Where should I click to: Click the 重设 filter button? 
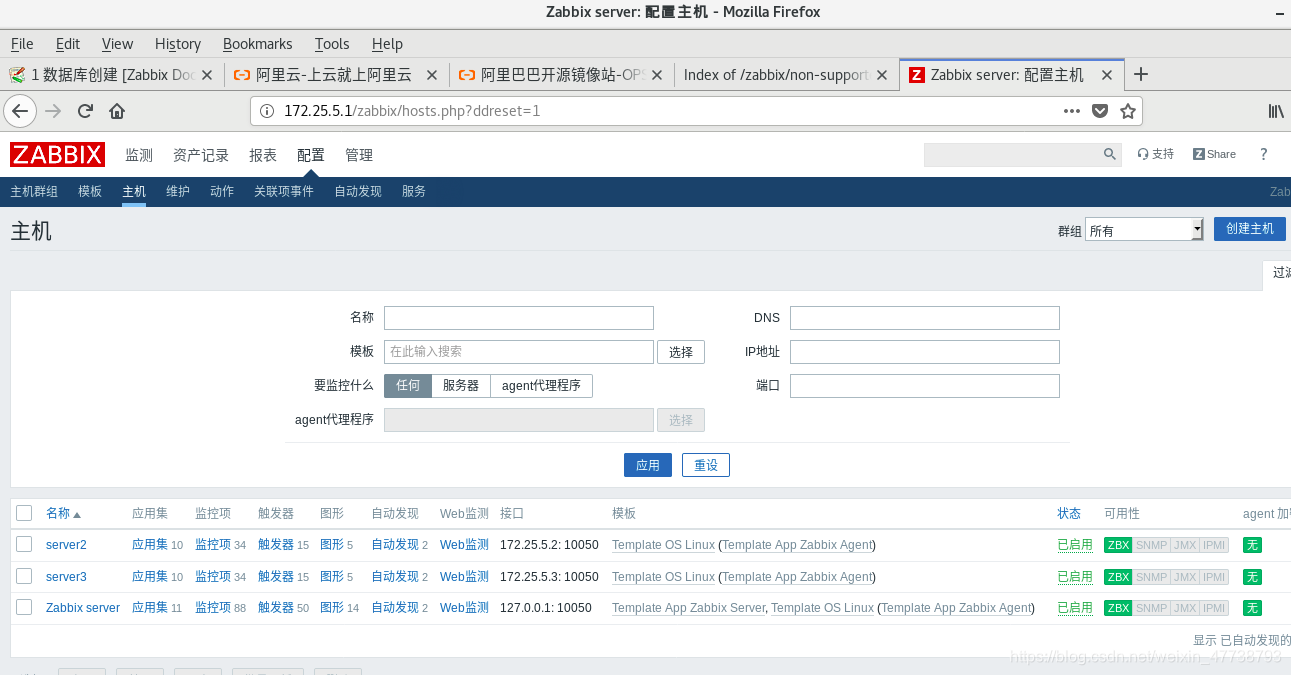click(706, 465)
